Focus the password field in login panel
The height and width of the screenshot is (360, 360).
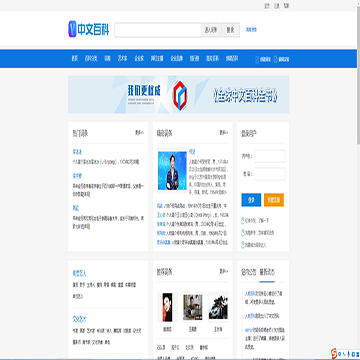(x=270, y=174)
